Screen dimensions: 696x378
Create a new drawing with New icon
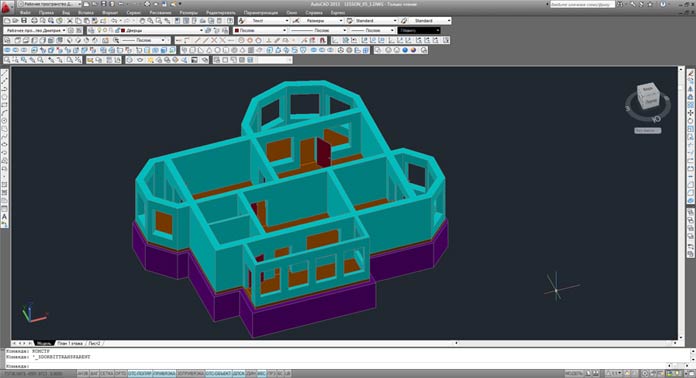[7, 21]
